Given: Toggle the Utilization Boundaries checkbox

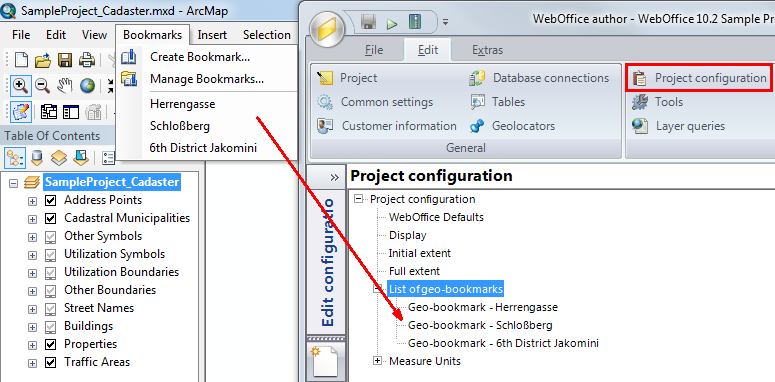Looking at the screenshot, I should tap(50, 272).
